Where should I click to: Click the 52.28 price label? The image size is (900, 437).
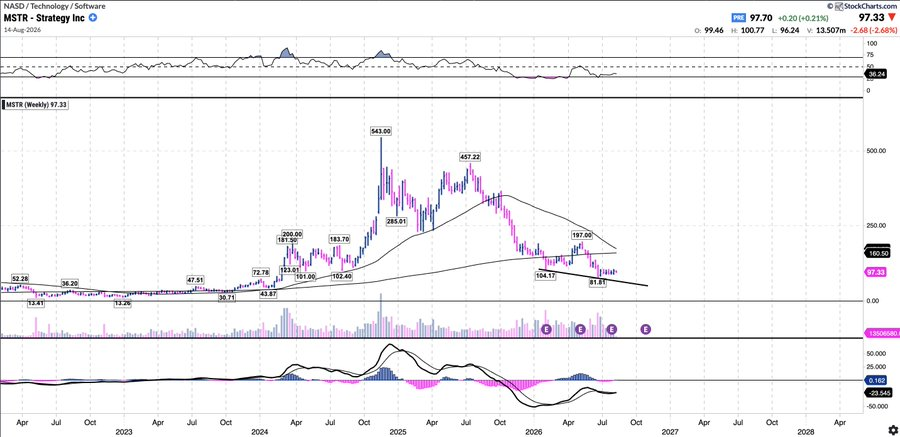point(20,279)
